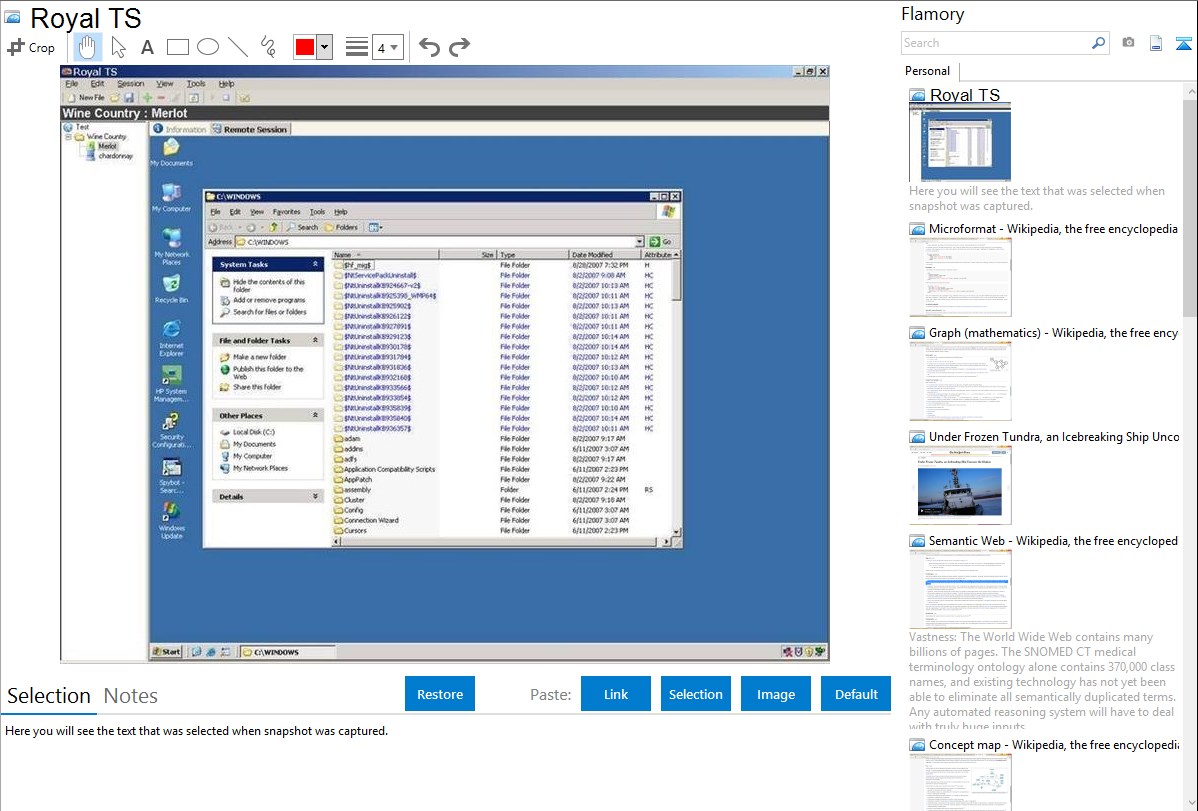
Task: Click the C:\WINDOWS taskbar button
Action: [287, 652]
